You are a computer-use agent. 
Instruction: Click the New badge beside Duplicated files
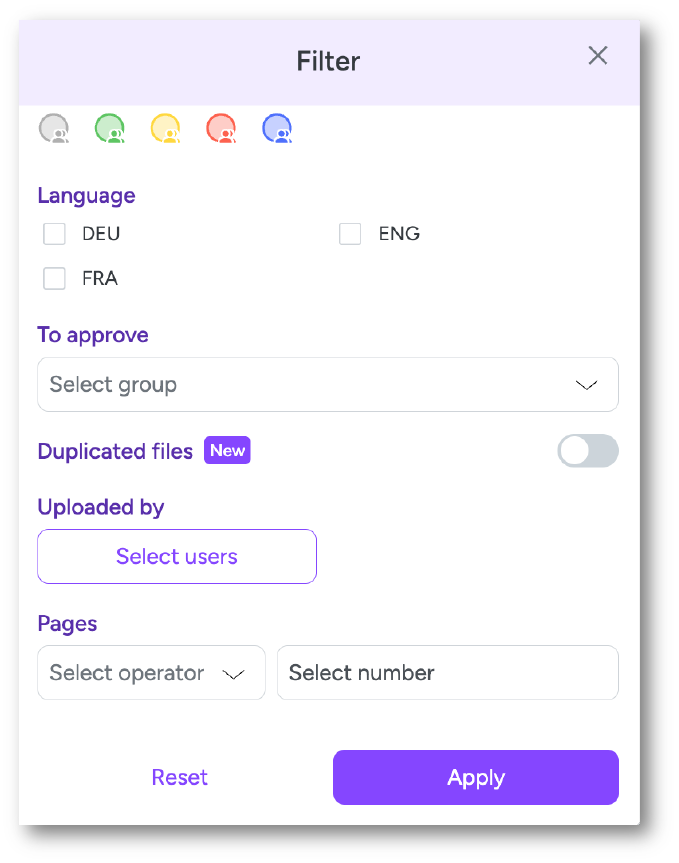click(227, 450)
